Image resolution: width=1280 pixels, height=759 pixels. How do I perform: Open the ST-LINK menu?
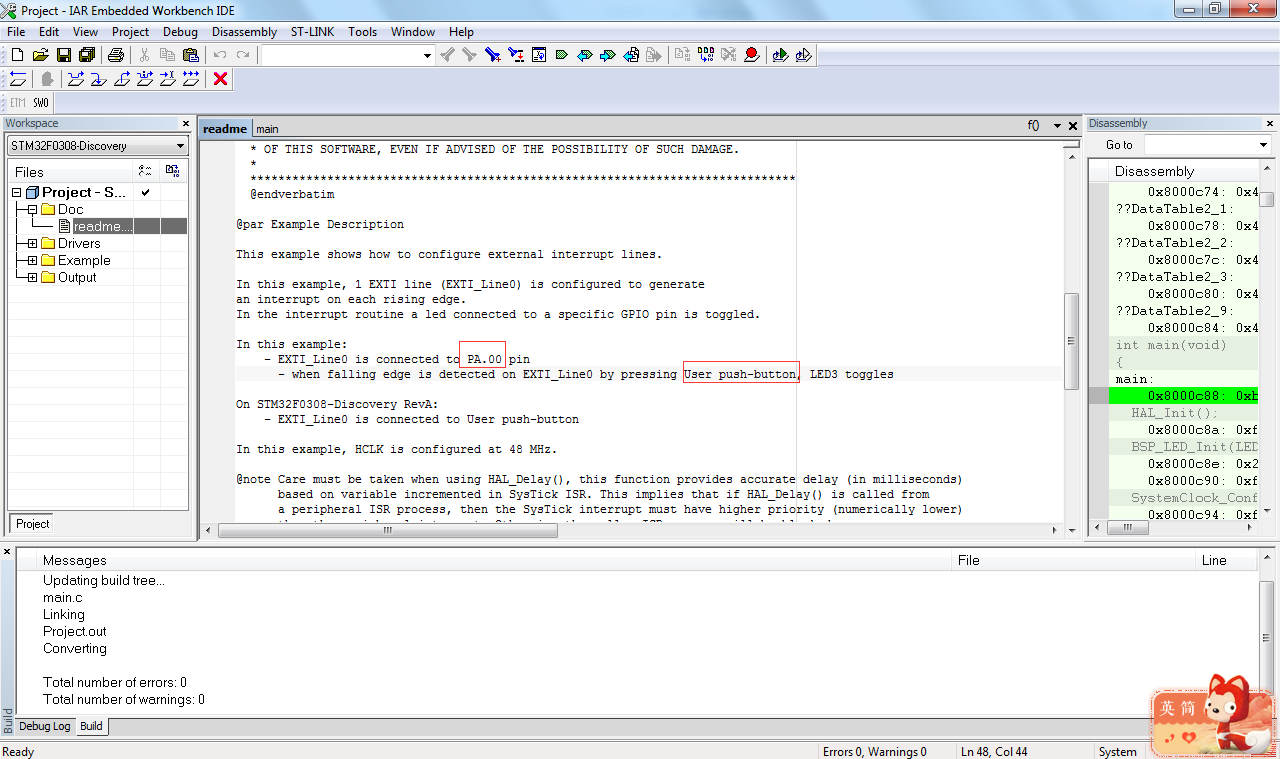click(x=312, y=32)
